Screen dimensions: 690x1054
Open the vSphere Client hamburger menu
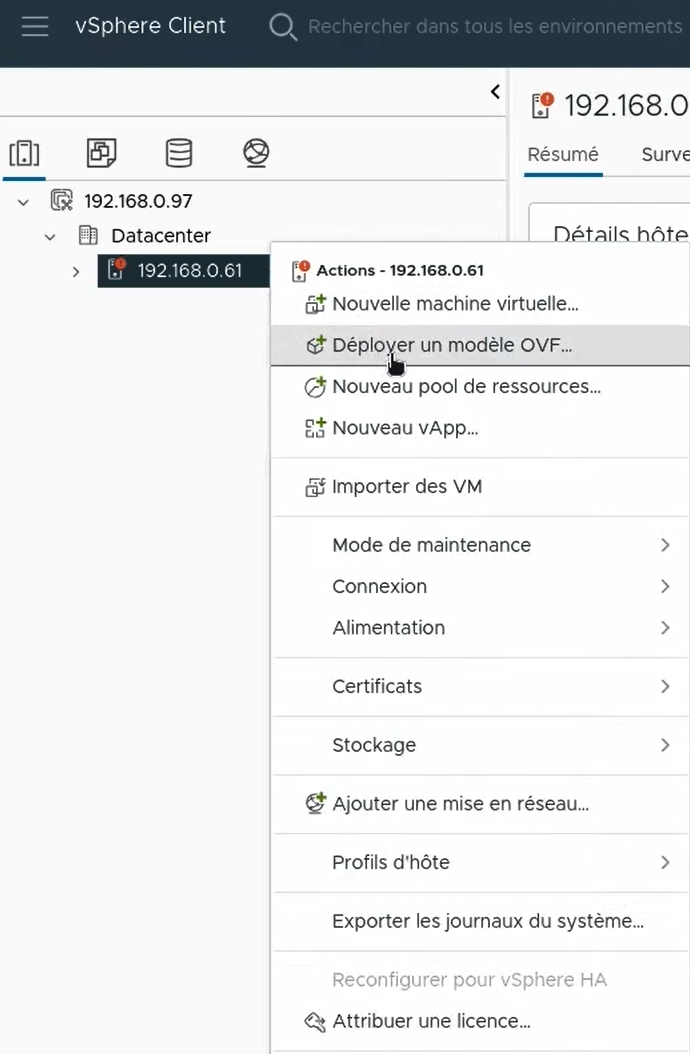point(35,26)
